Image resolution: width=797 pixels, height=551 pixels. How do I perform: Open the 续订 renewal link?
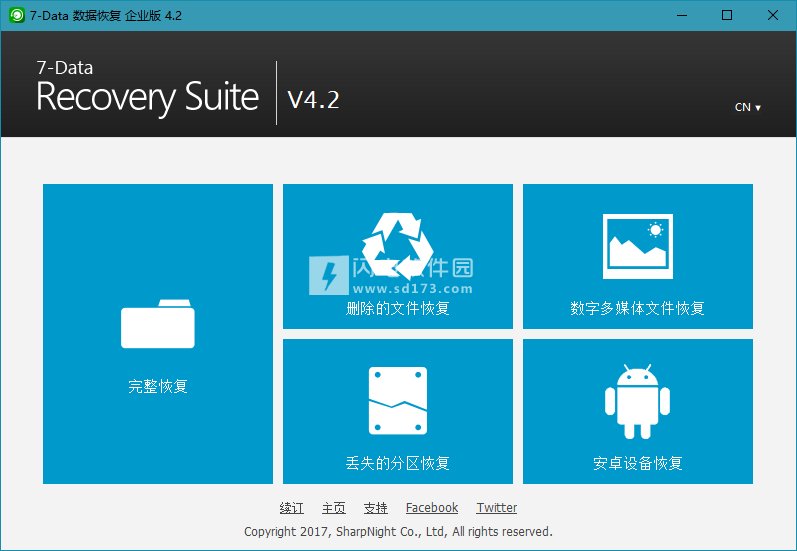(292, 508)
